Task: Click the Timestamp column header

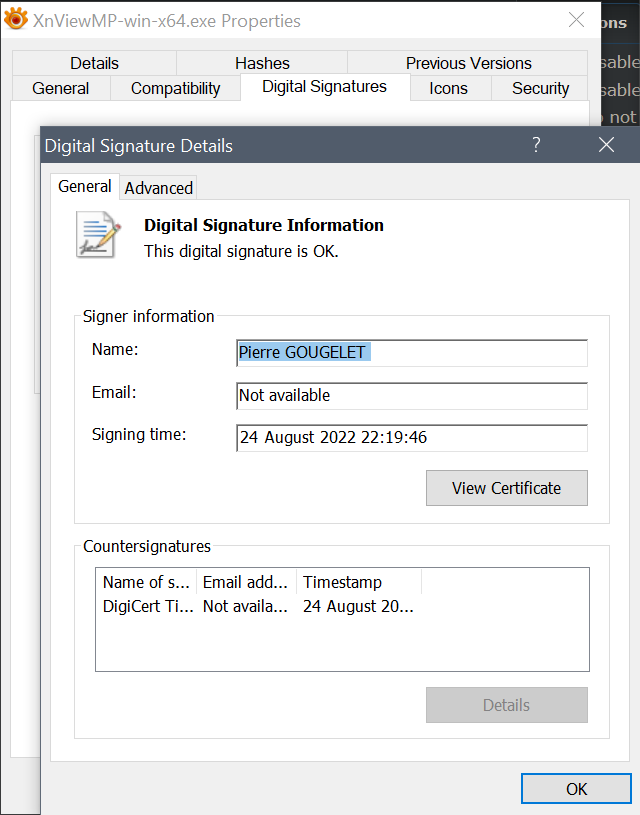Action: pos(358,582)
